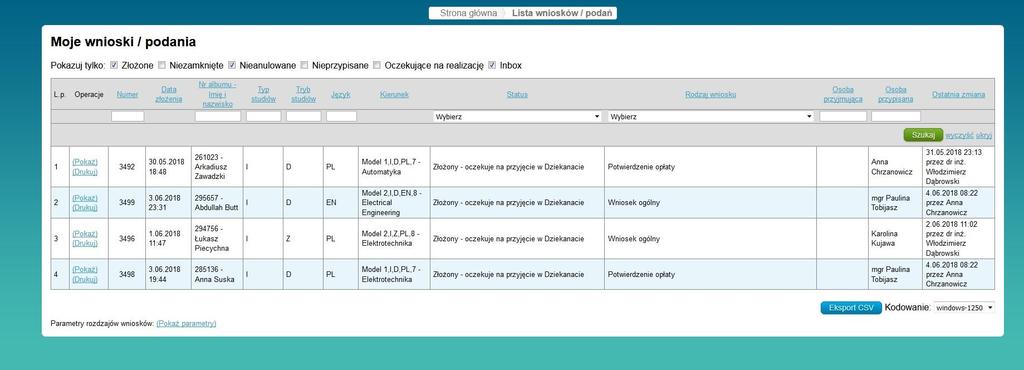Select Lista wniosków / podań breadcrumb
Screen dimensions: 1024x370
tap(562, 13)
